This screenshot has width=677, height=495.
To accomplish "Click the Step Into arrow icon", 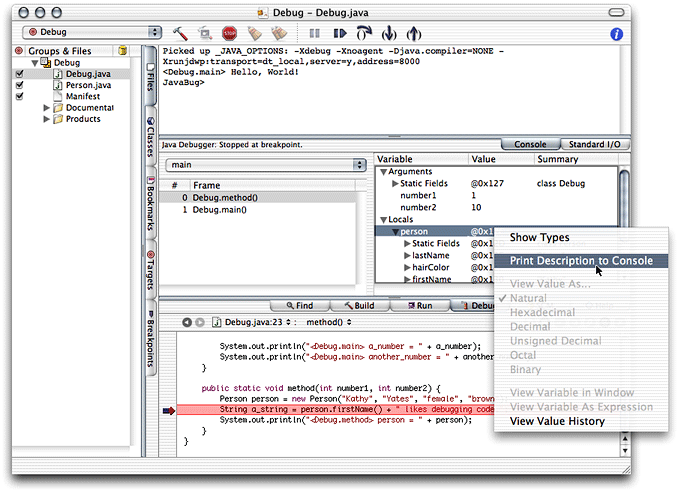I will click(x=389, y=33).
